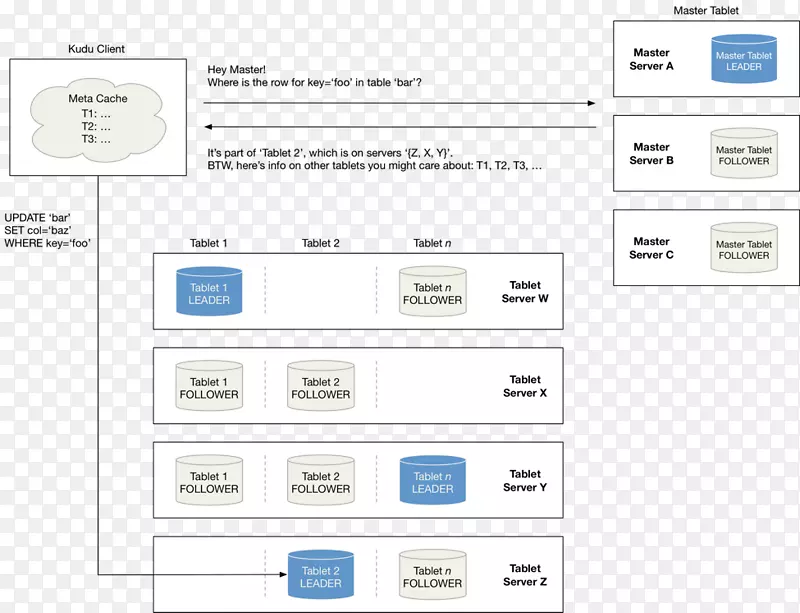Screen dimensions: 800x613
Task: Click the 'Tablet Server Y' label
Action: coord(525,481)
